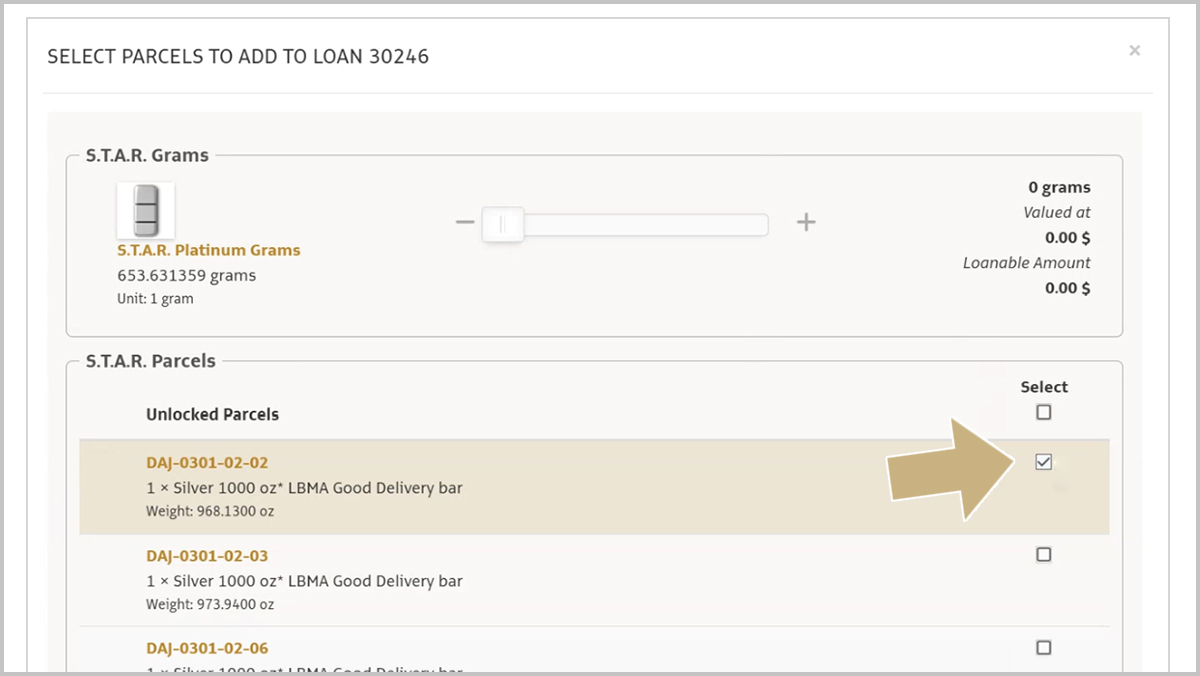Click the middle of the grams slider track
Image resolution: width=1200 pixels, height=676 pixels.
[x=625, y=224]
